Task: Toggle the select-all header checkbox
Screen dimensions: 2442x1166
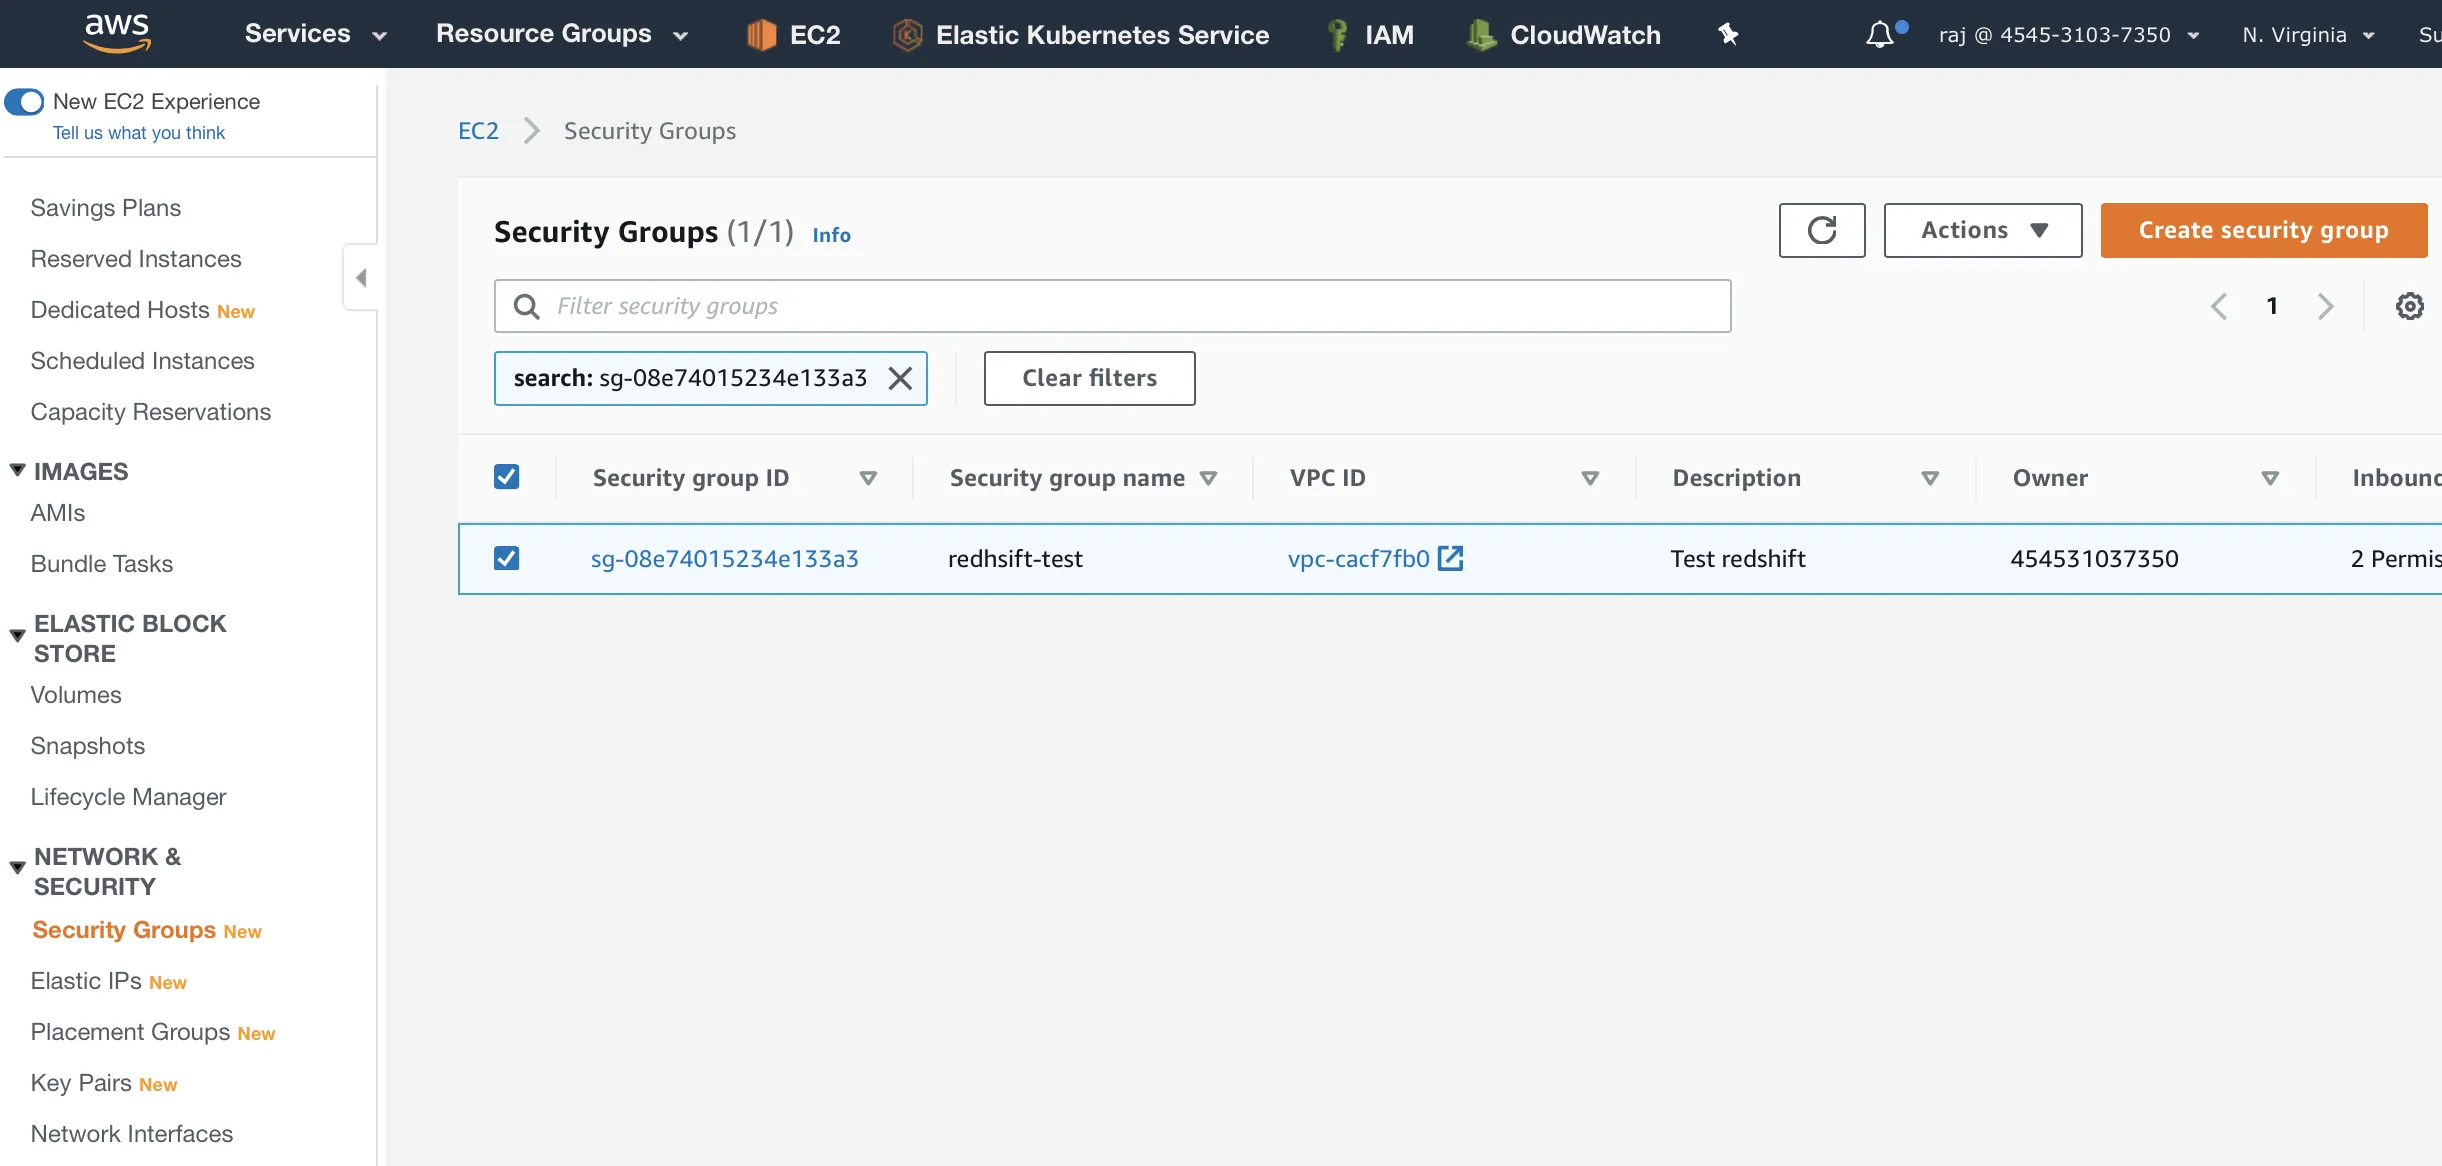Action: (x=507, y=476)
